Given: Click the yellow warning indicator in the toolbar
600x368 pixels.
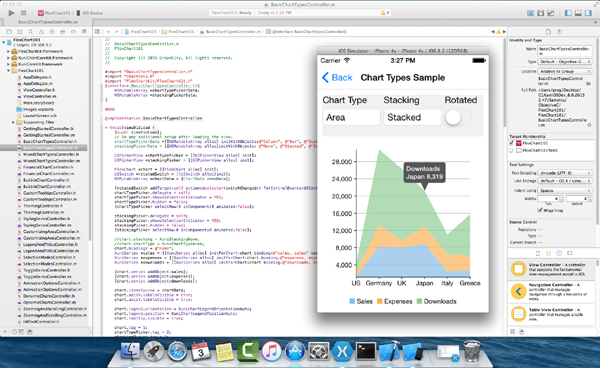Looking at the screenshot, I should pos(385,13).
